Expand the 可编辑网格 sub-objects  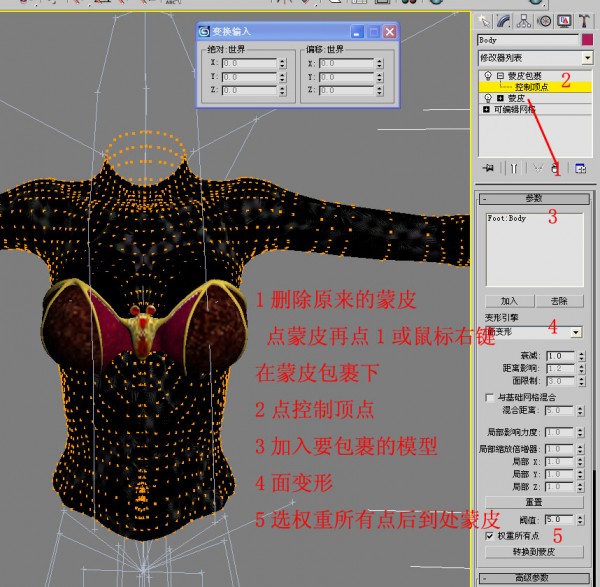(486, 109)
